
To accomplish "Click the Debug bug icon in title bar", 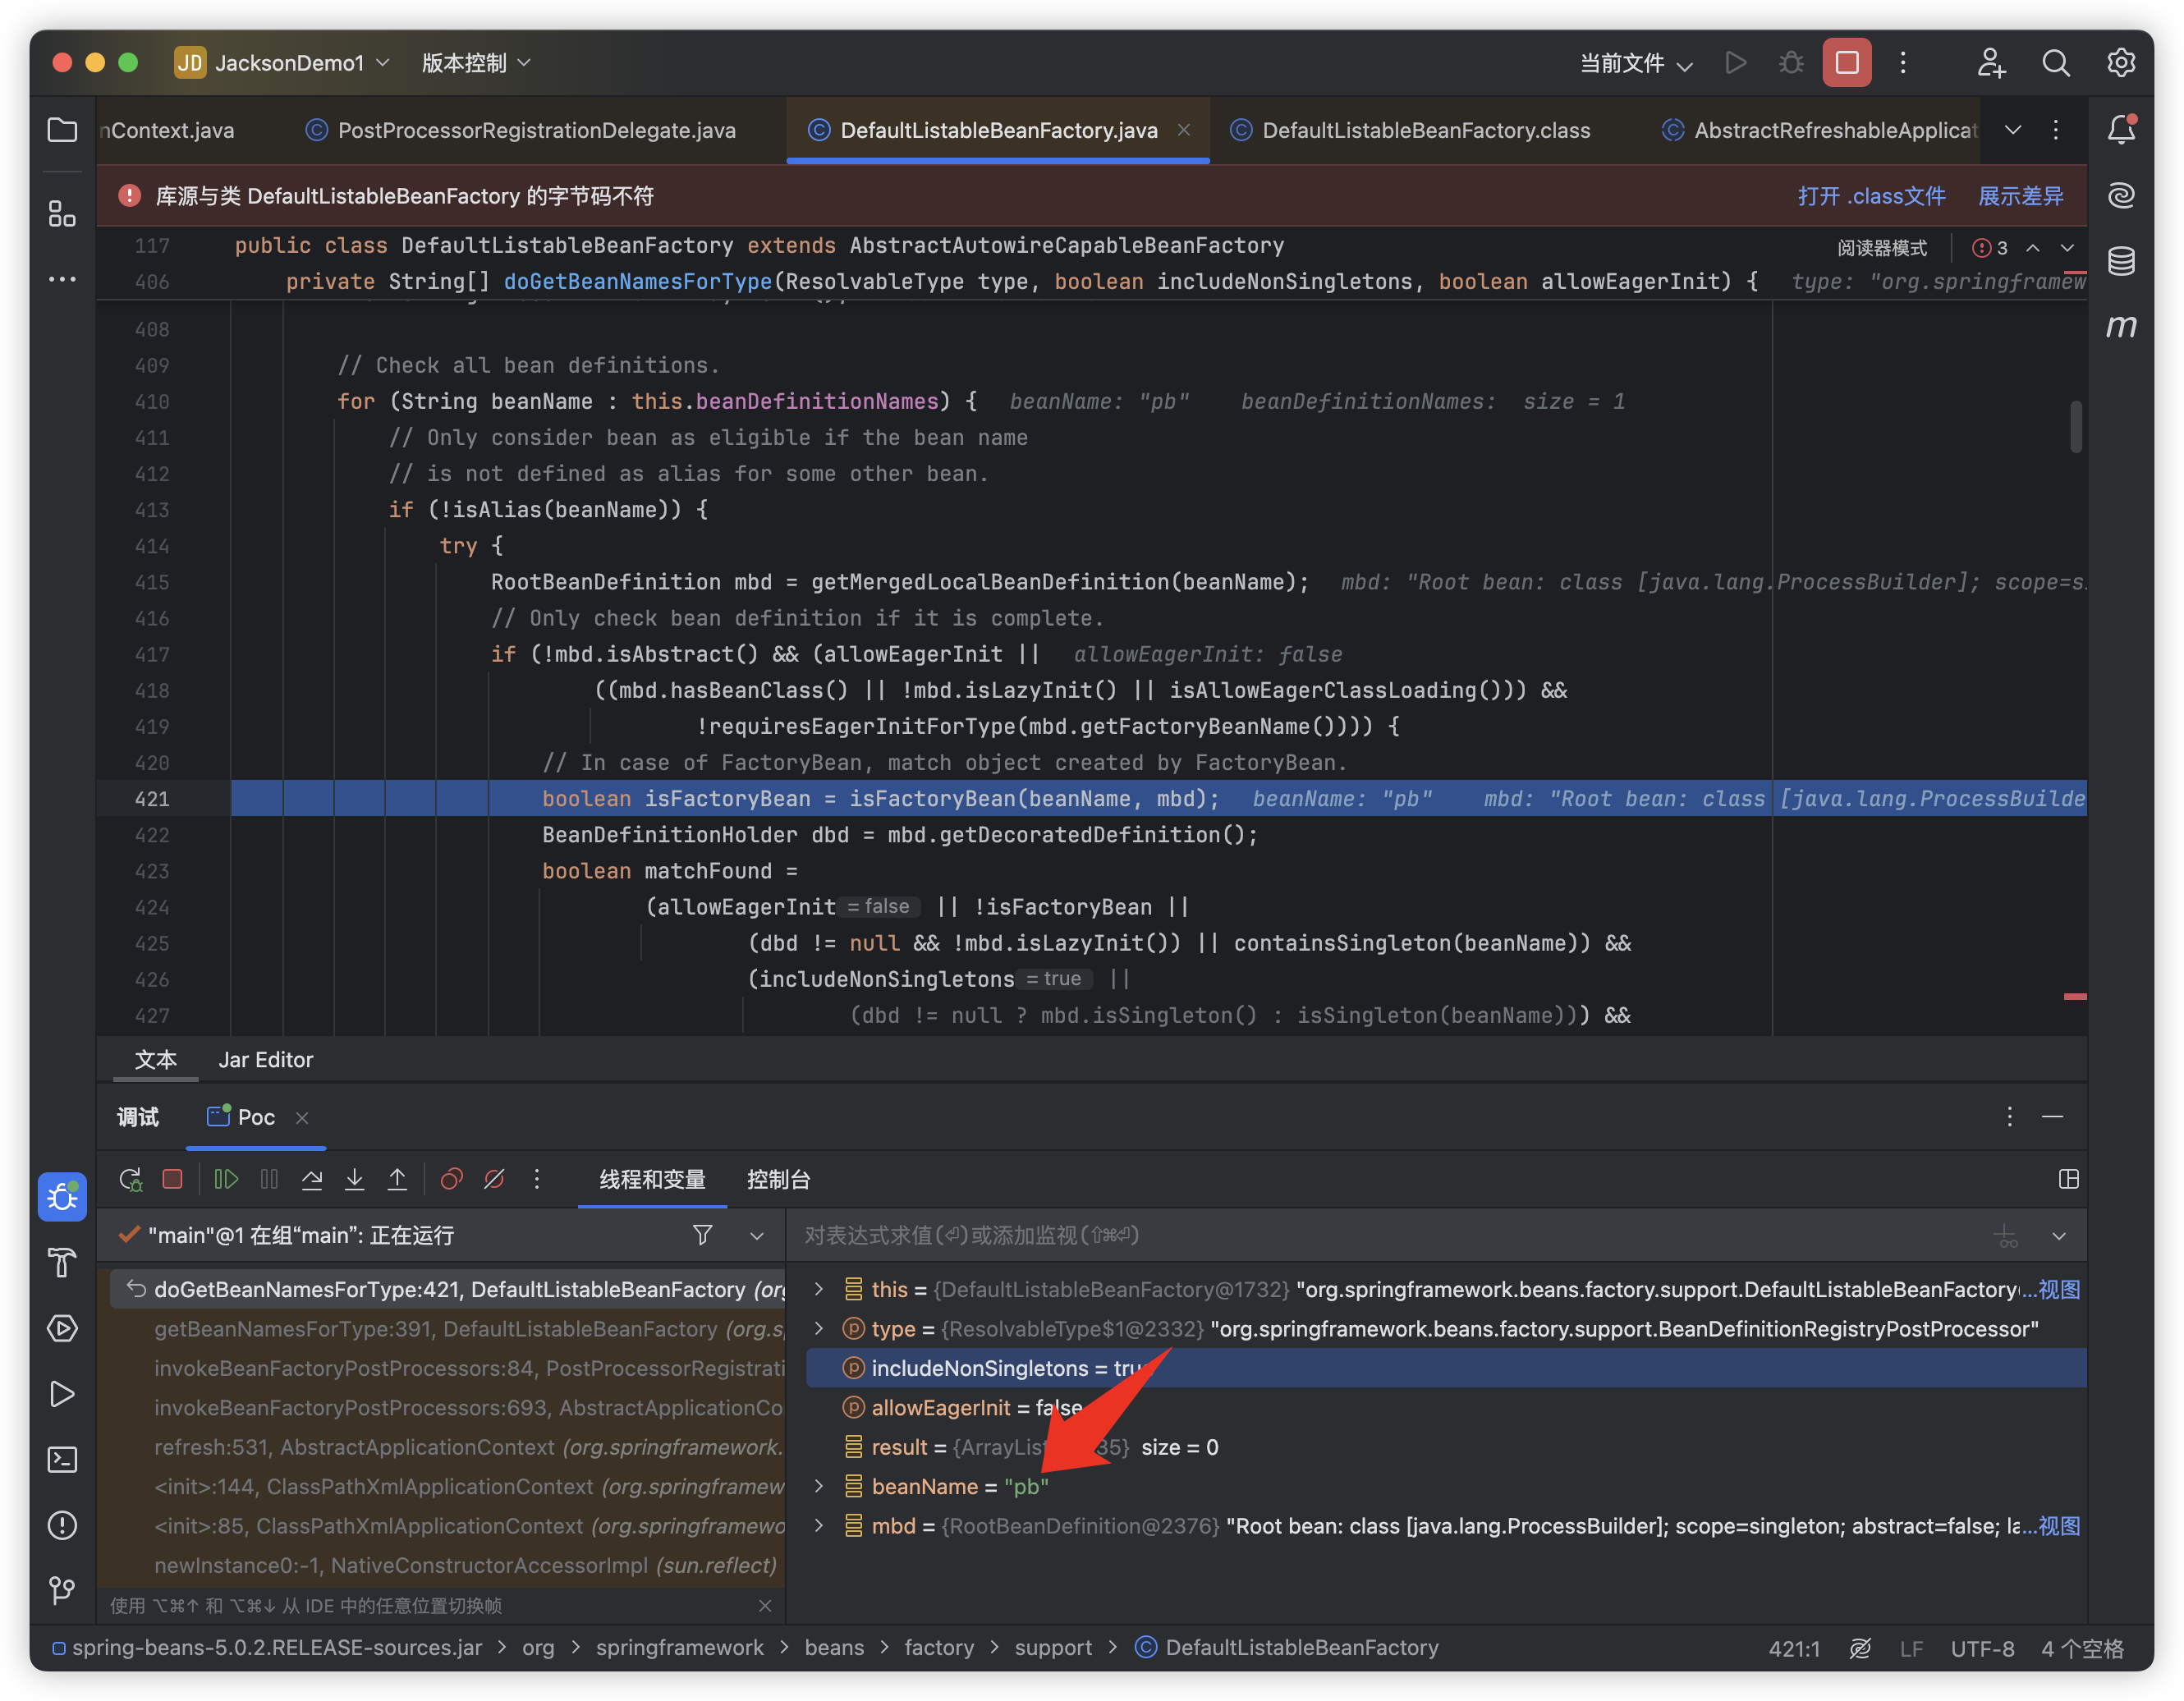I will coord(1791,62).
